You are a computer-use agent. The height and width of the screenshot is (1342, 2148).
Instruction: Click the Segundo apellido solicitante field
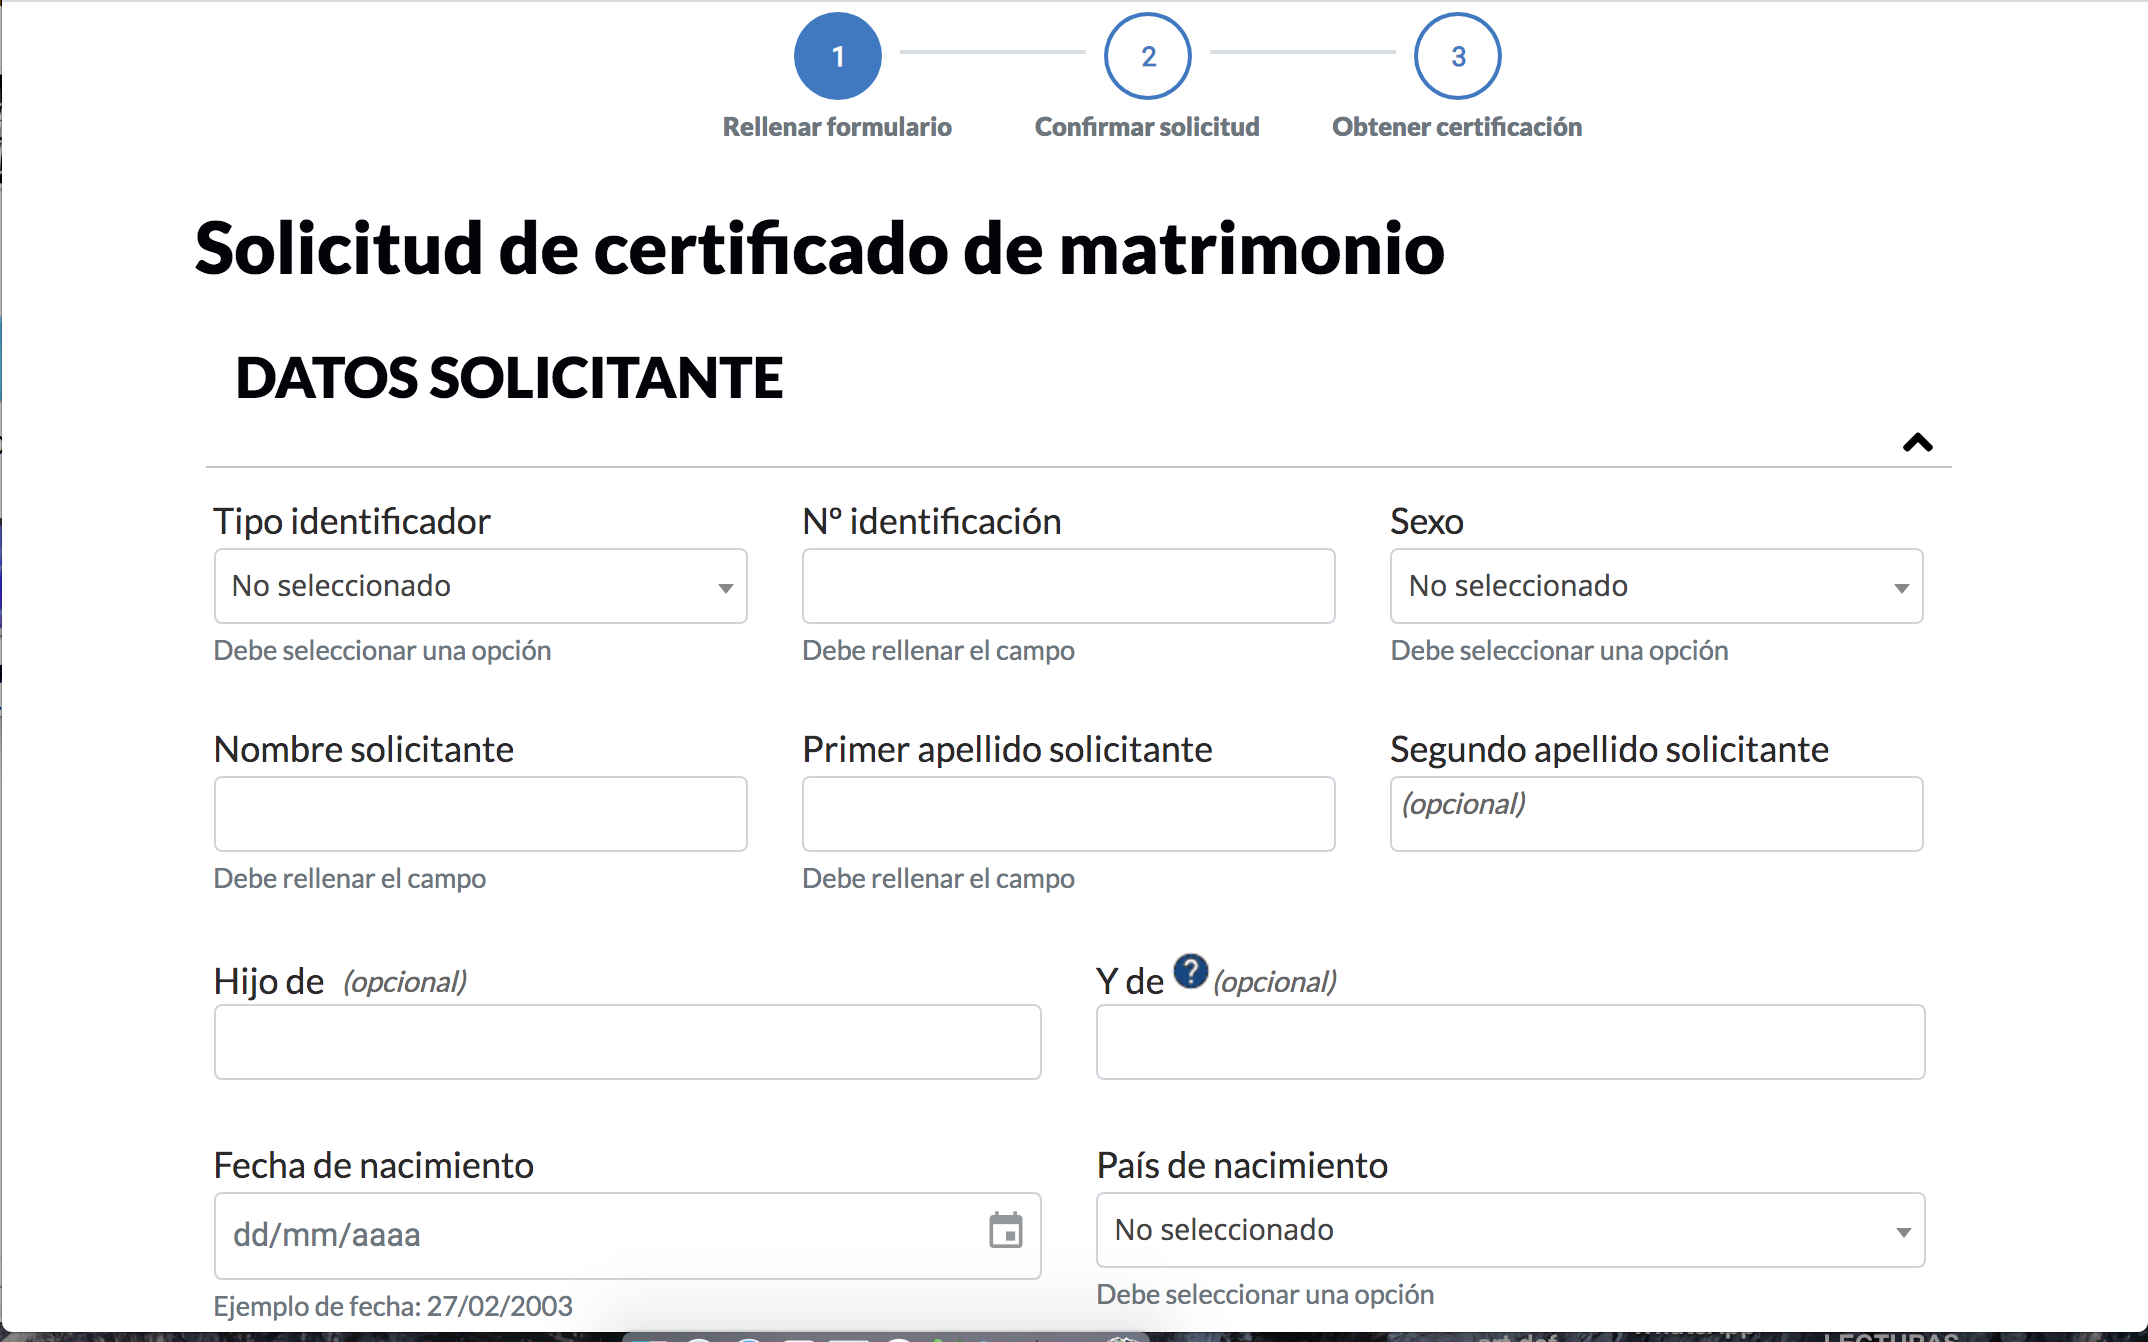pos(1657,814)
